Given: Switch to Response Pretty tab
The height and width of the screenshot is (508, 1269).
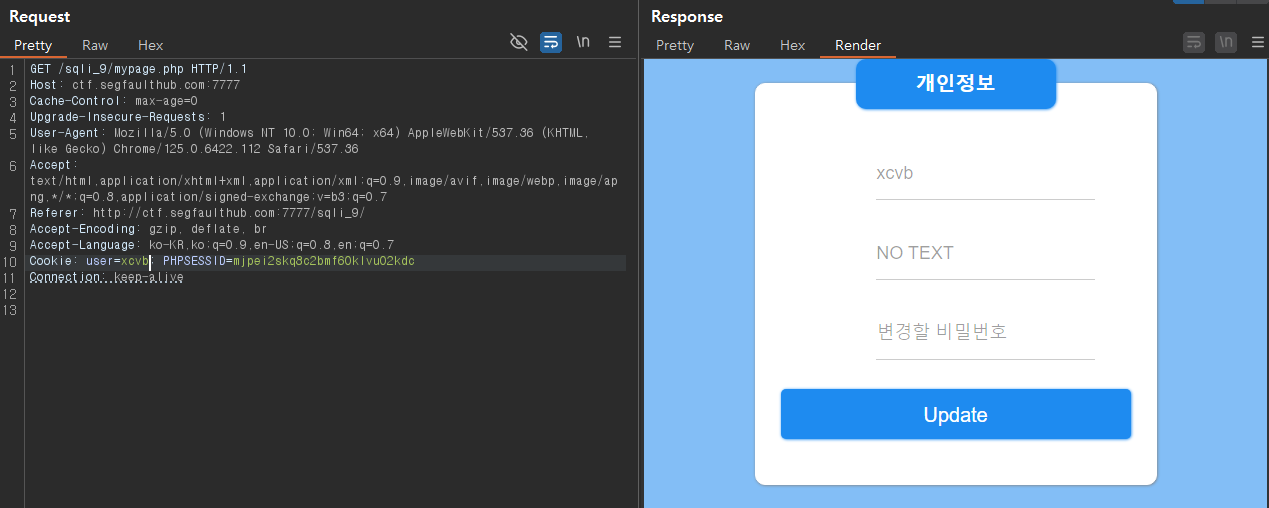Looking at the screenshot, I should tap(675, 45).
